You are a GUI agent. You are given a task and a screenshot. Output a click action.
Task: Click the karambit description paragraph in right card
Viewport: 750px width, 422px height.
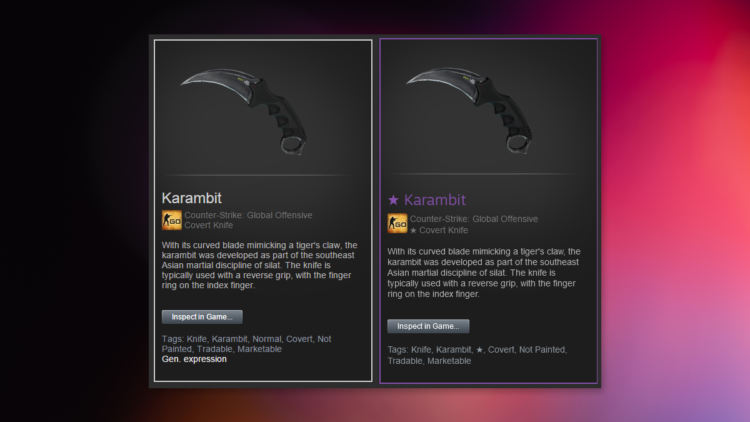click(484, 273)
